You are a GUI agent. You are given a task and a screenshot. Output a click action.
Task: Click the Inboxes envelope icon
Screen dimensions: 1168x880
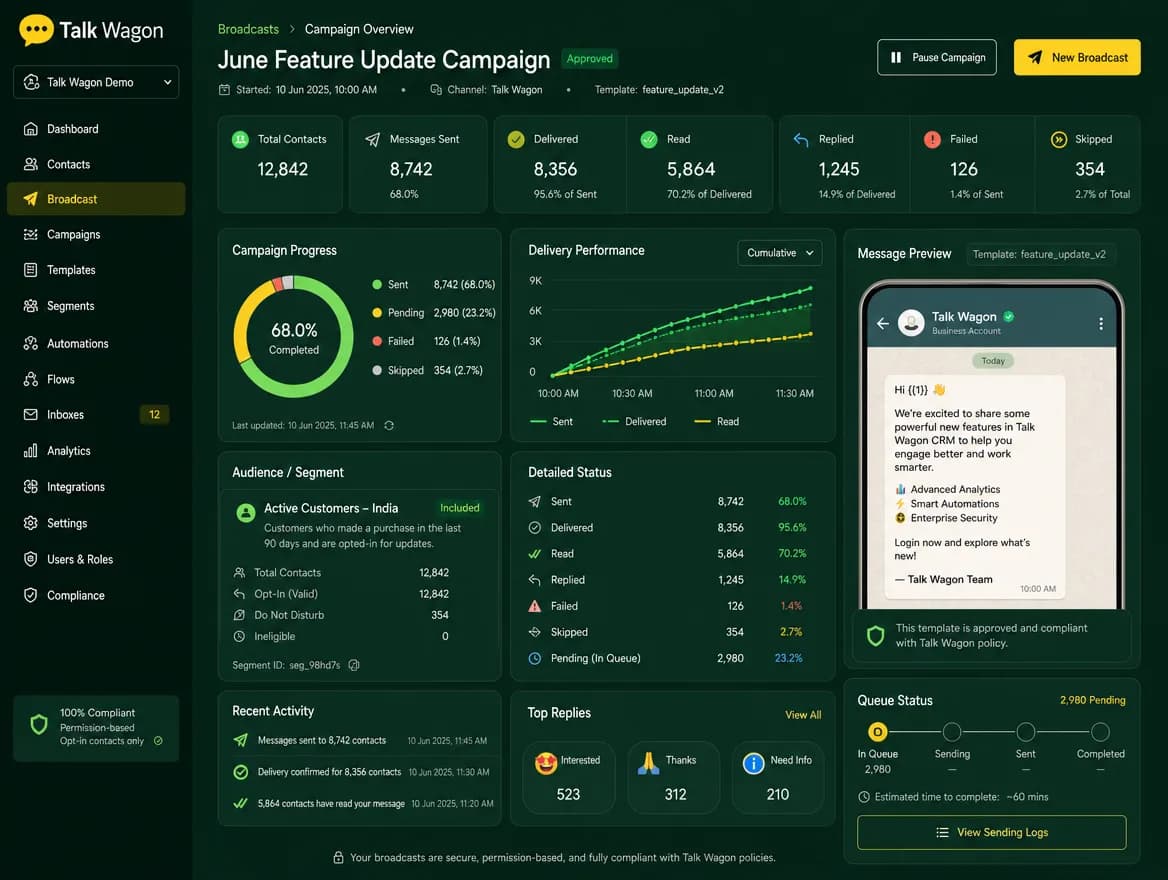click(x=31, y=414)
